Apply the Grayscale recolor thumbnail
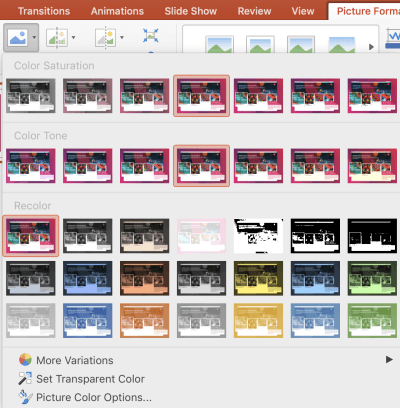 point(88,236)
